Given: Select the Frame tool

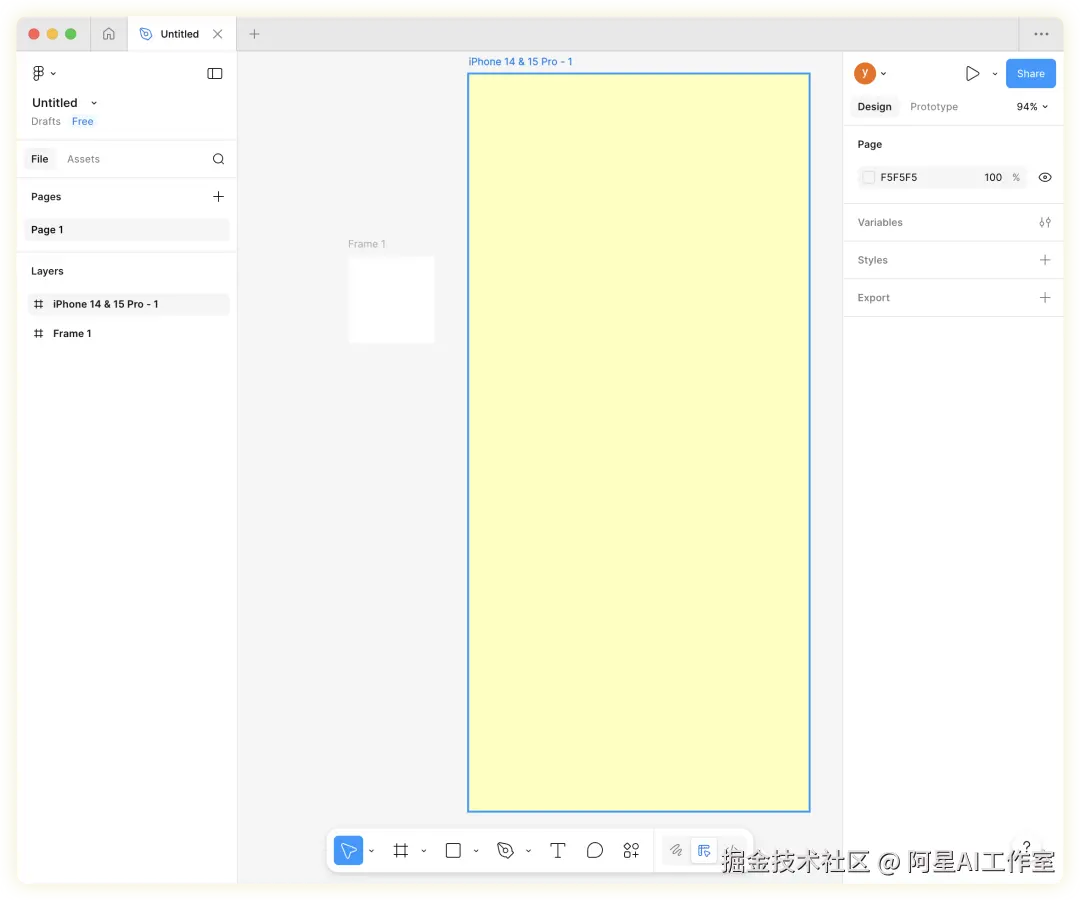Looking at the screenshot, I should [x=401, y=851].
